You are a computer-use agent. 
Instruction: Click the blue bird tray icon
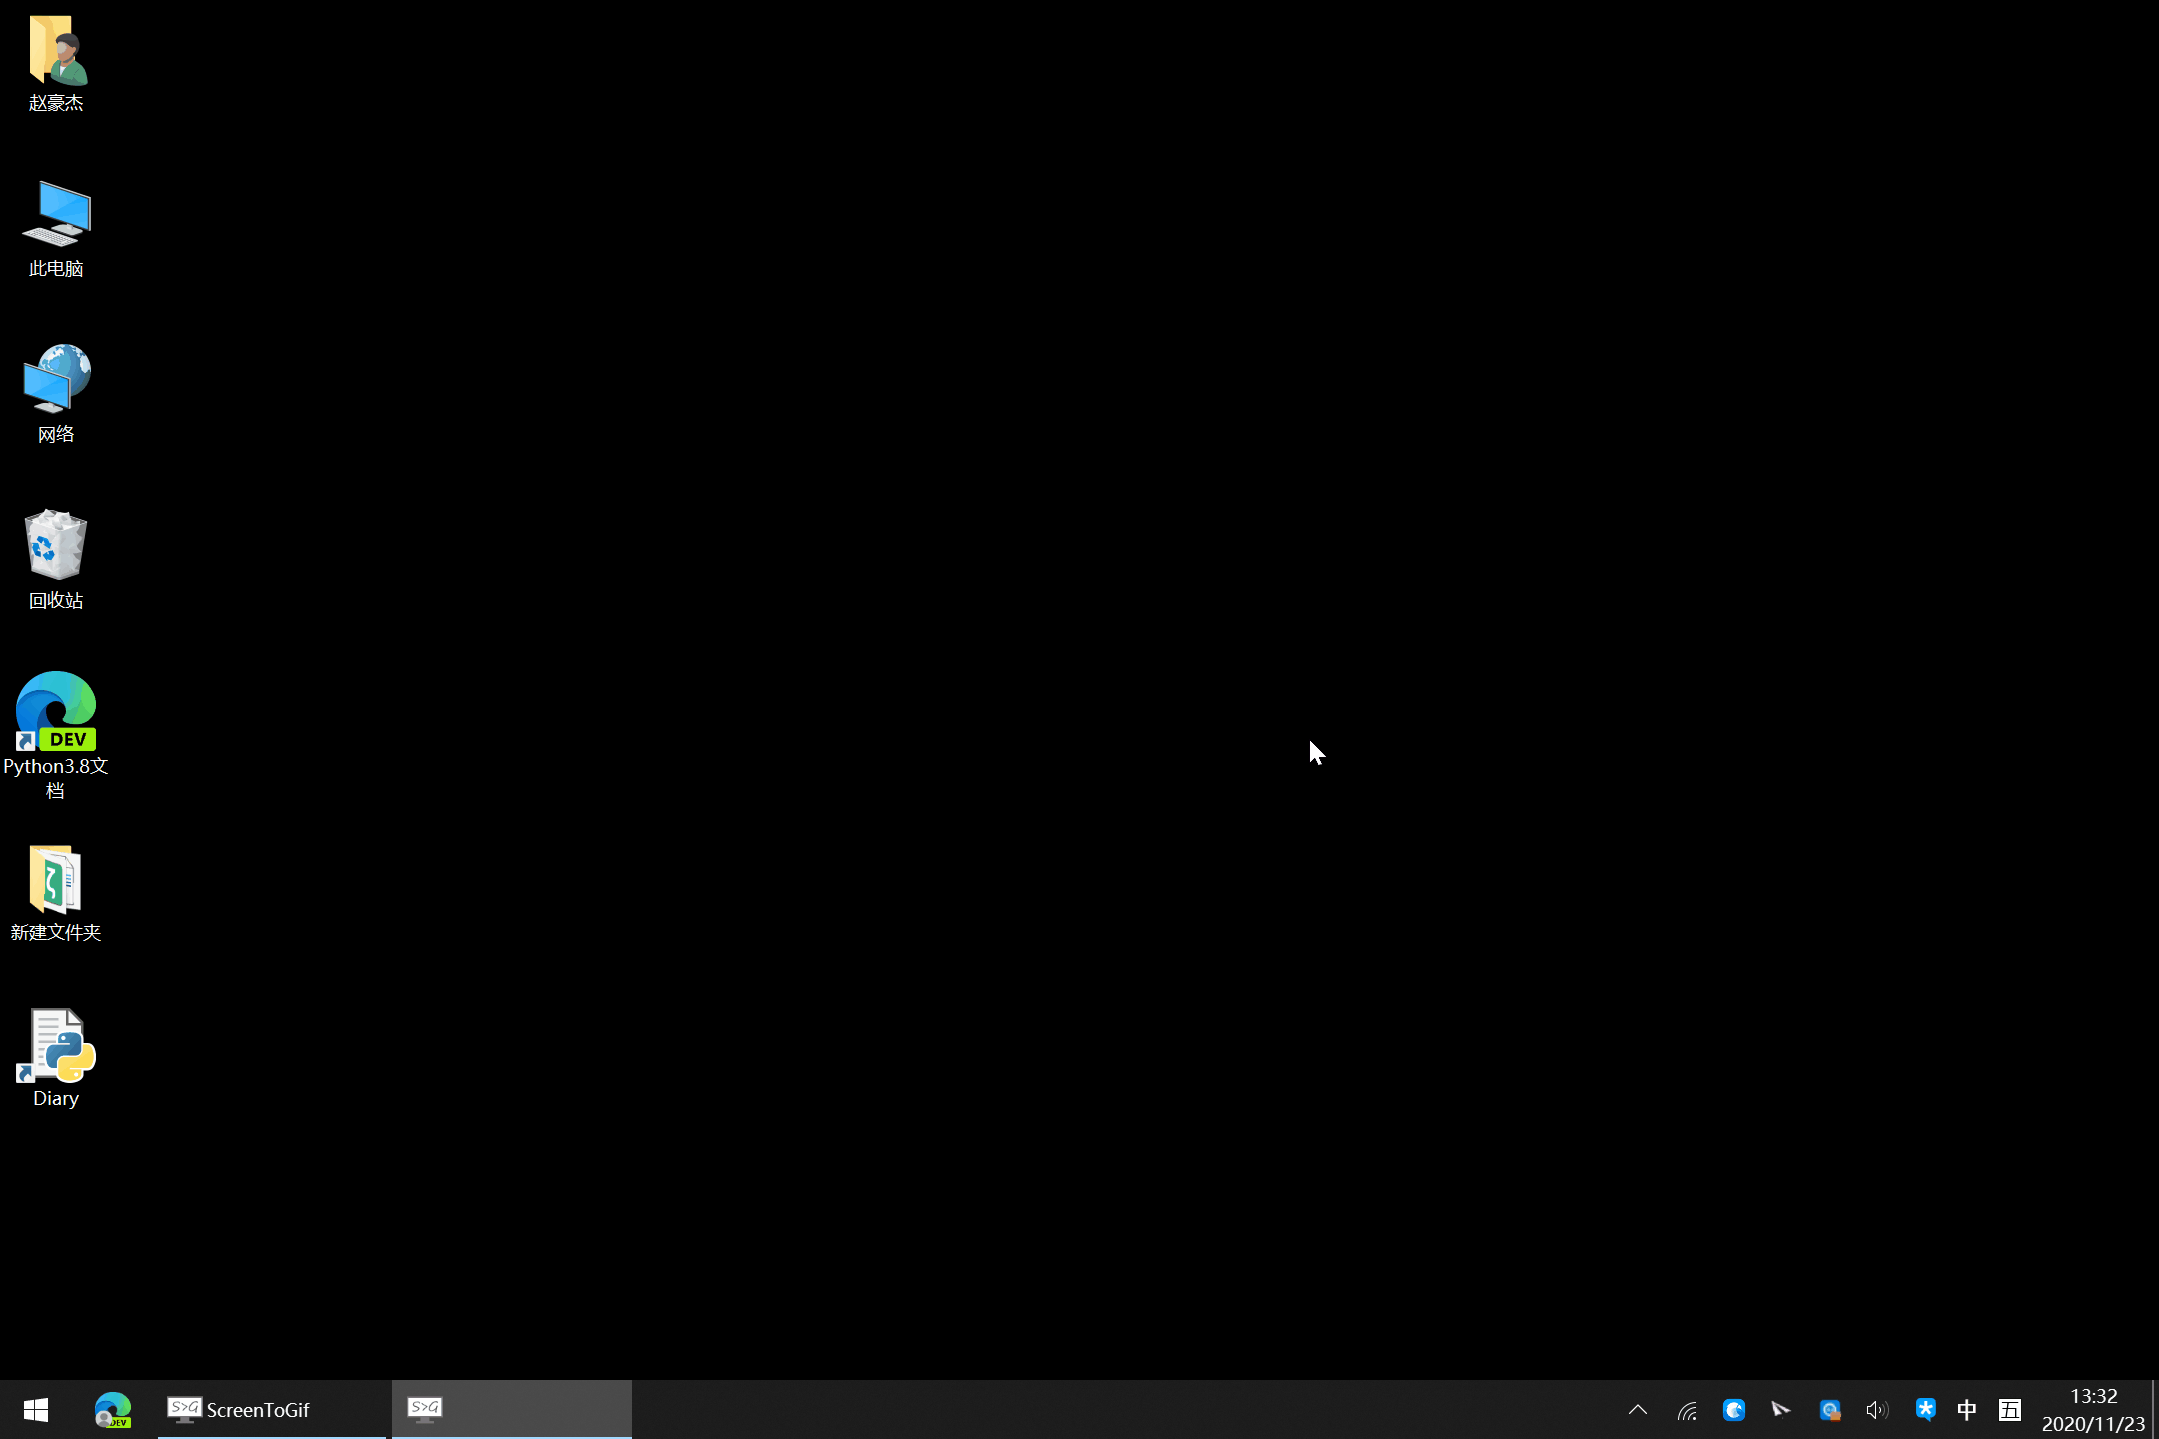[1734, 1410]
